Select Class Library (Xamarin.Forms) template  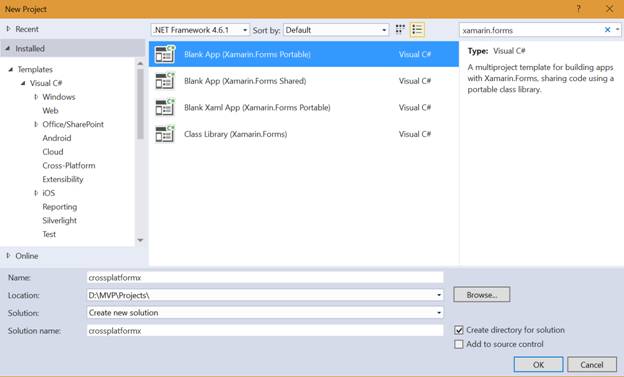(x=304, y=134)
